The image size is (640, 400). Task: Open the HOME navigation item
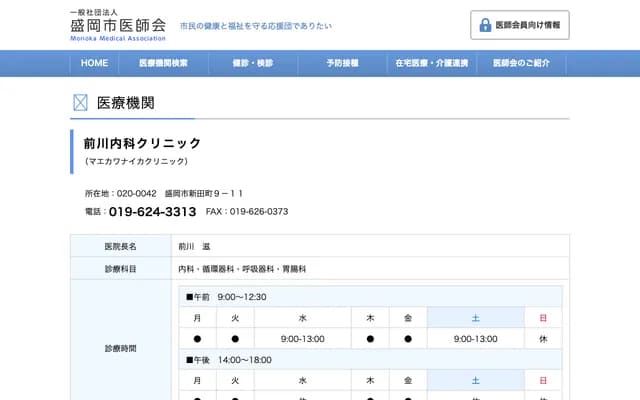94,63
